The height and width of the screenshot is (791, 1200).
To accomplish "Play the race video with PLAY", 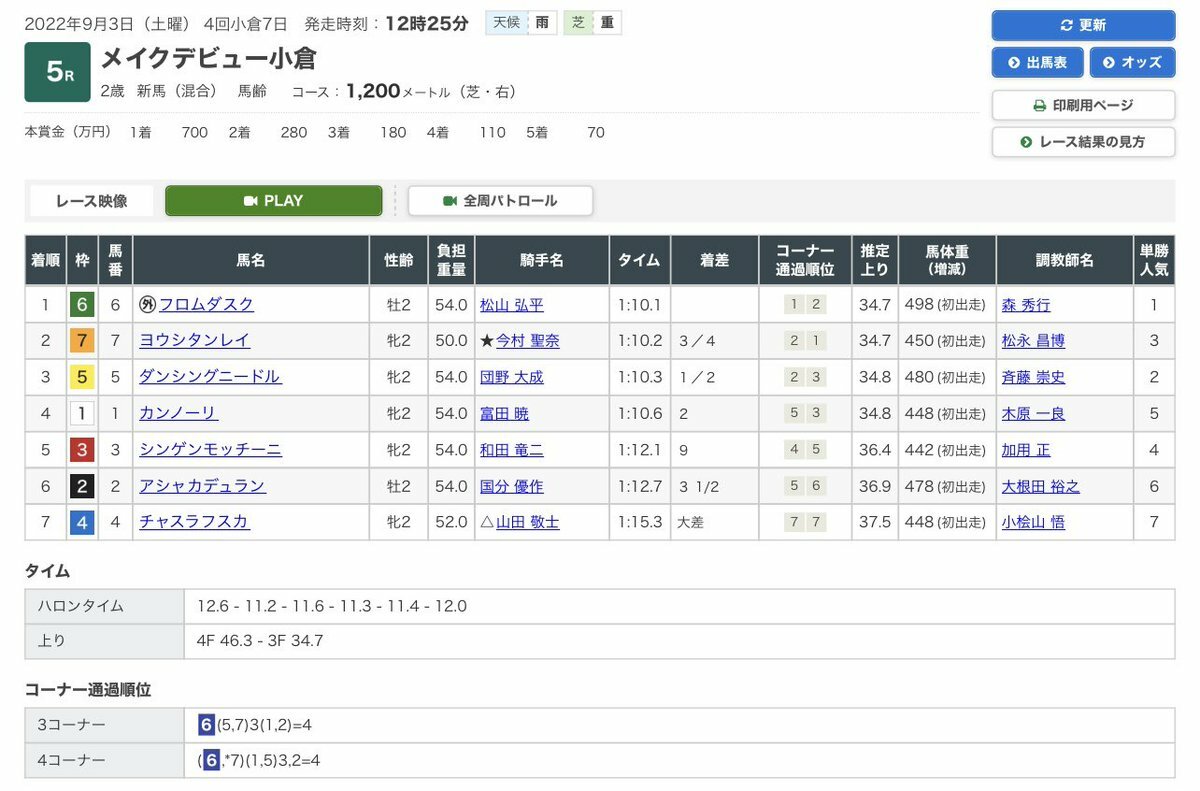I will coord(273,201).
